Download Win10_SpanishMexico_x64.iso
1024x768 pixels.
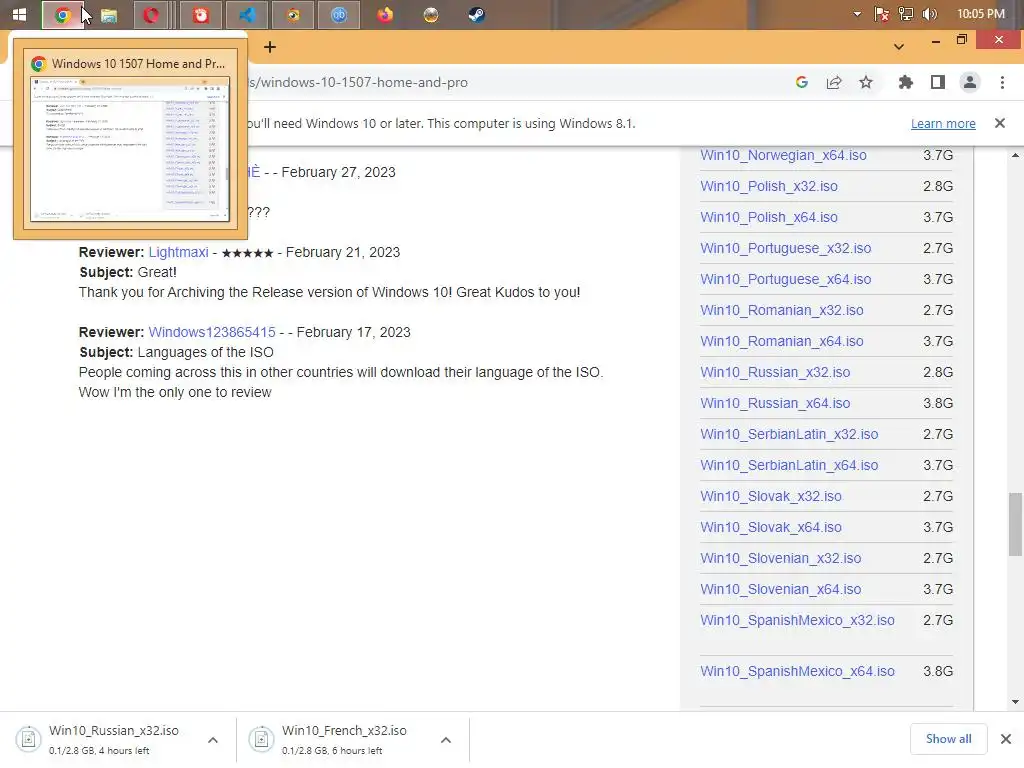[797, 671]
